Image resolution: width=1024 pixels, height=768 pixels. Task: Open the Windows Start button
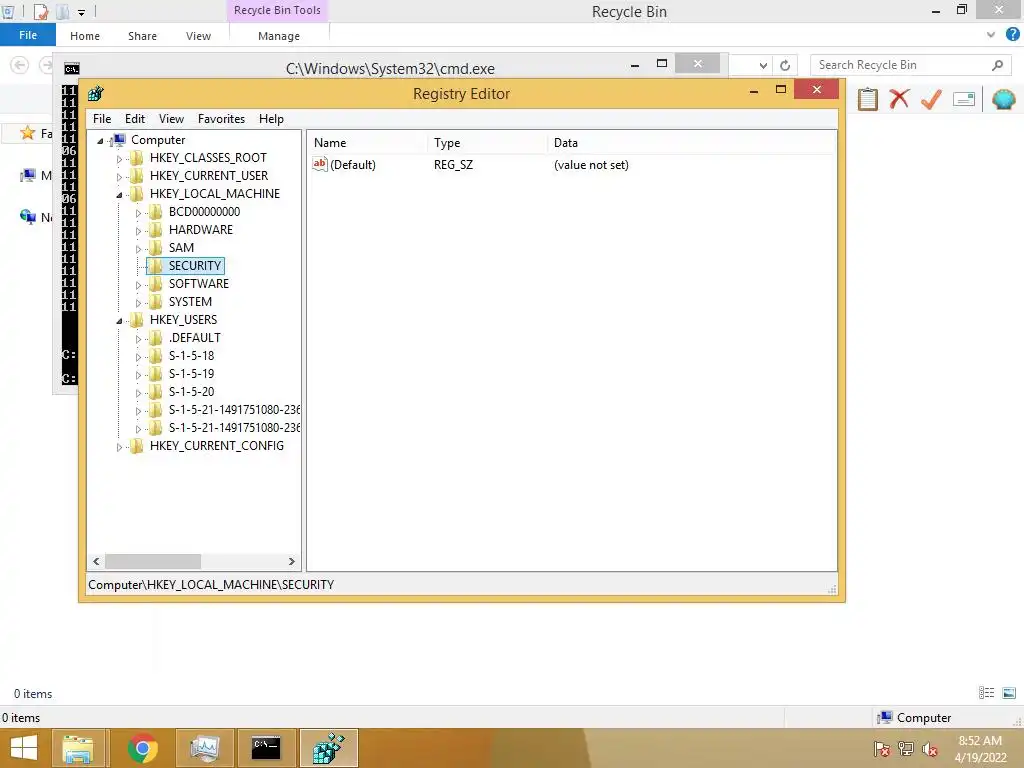(24, 748)
